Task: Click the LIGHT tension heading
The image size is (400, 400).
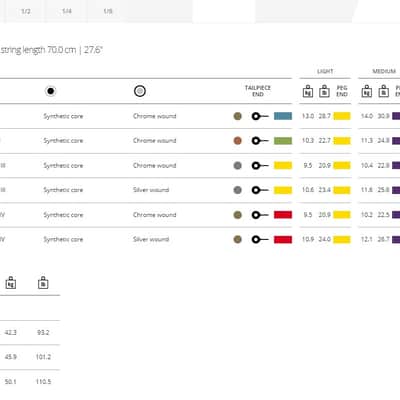Action: click(325, 71)
